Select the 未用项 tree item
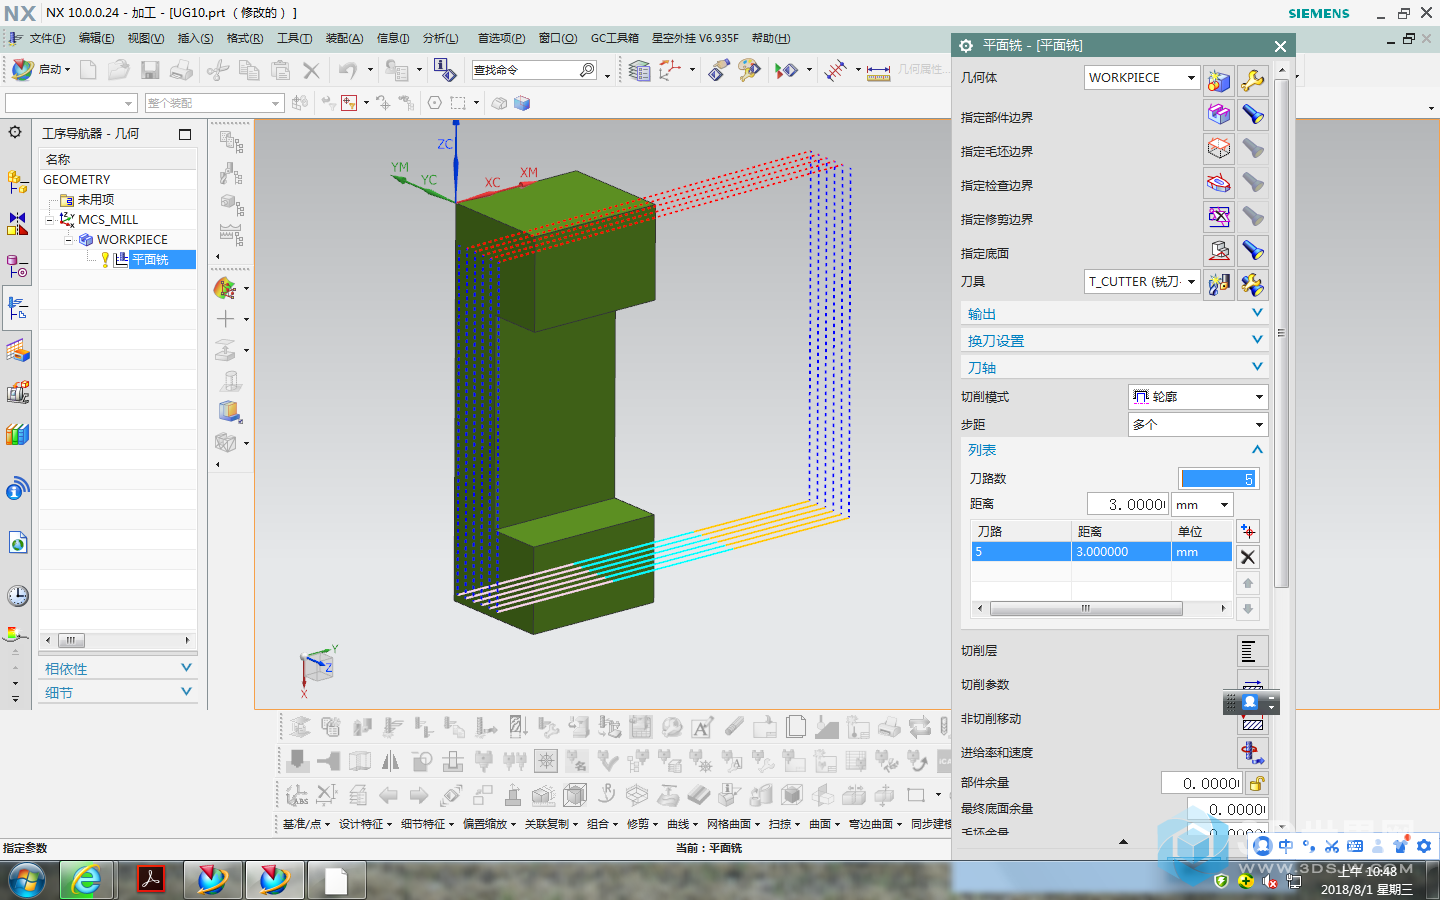Screen dimensions: 1440x900 point(96,200)
